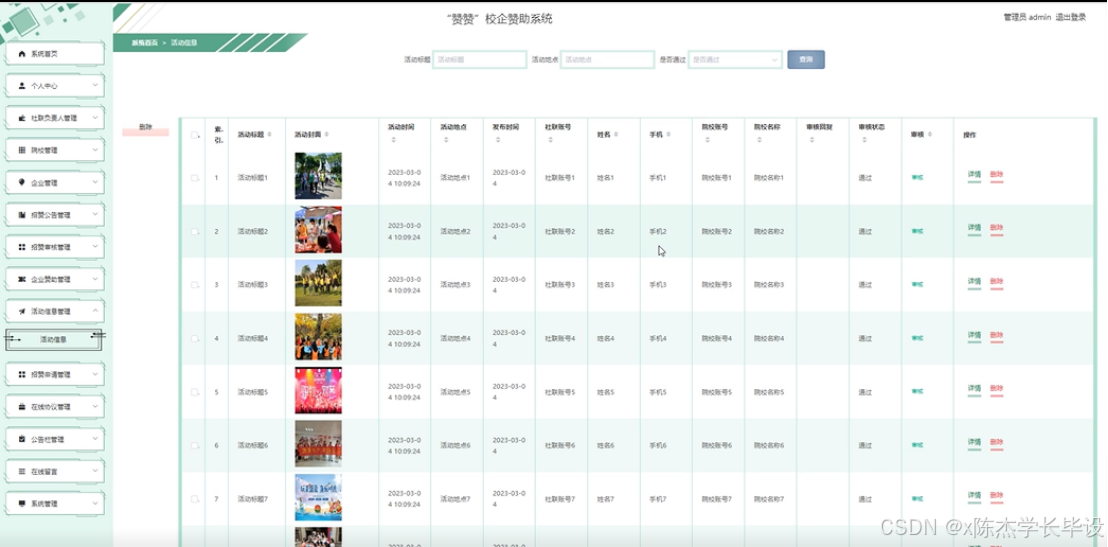Click the sort arrows under 审核状态 header
This screenshot has height=547, width=1108.
pos(864,140)
